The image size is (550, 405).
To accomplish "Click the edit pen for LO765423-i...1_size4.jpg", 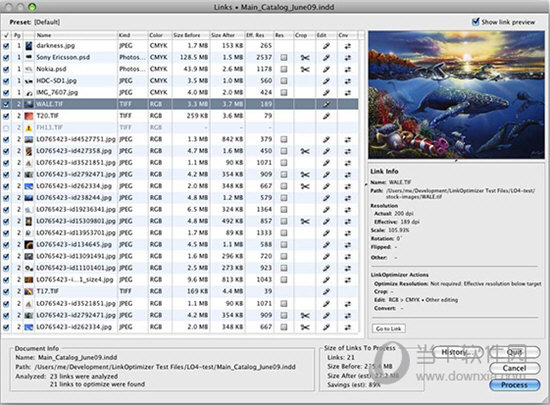I will tap(326, 280).
